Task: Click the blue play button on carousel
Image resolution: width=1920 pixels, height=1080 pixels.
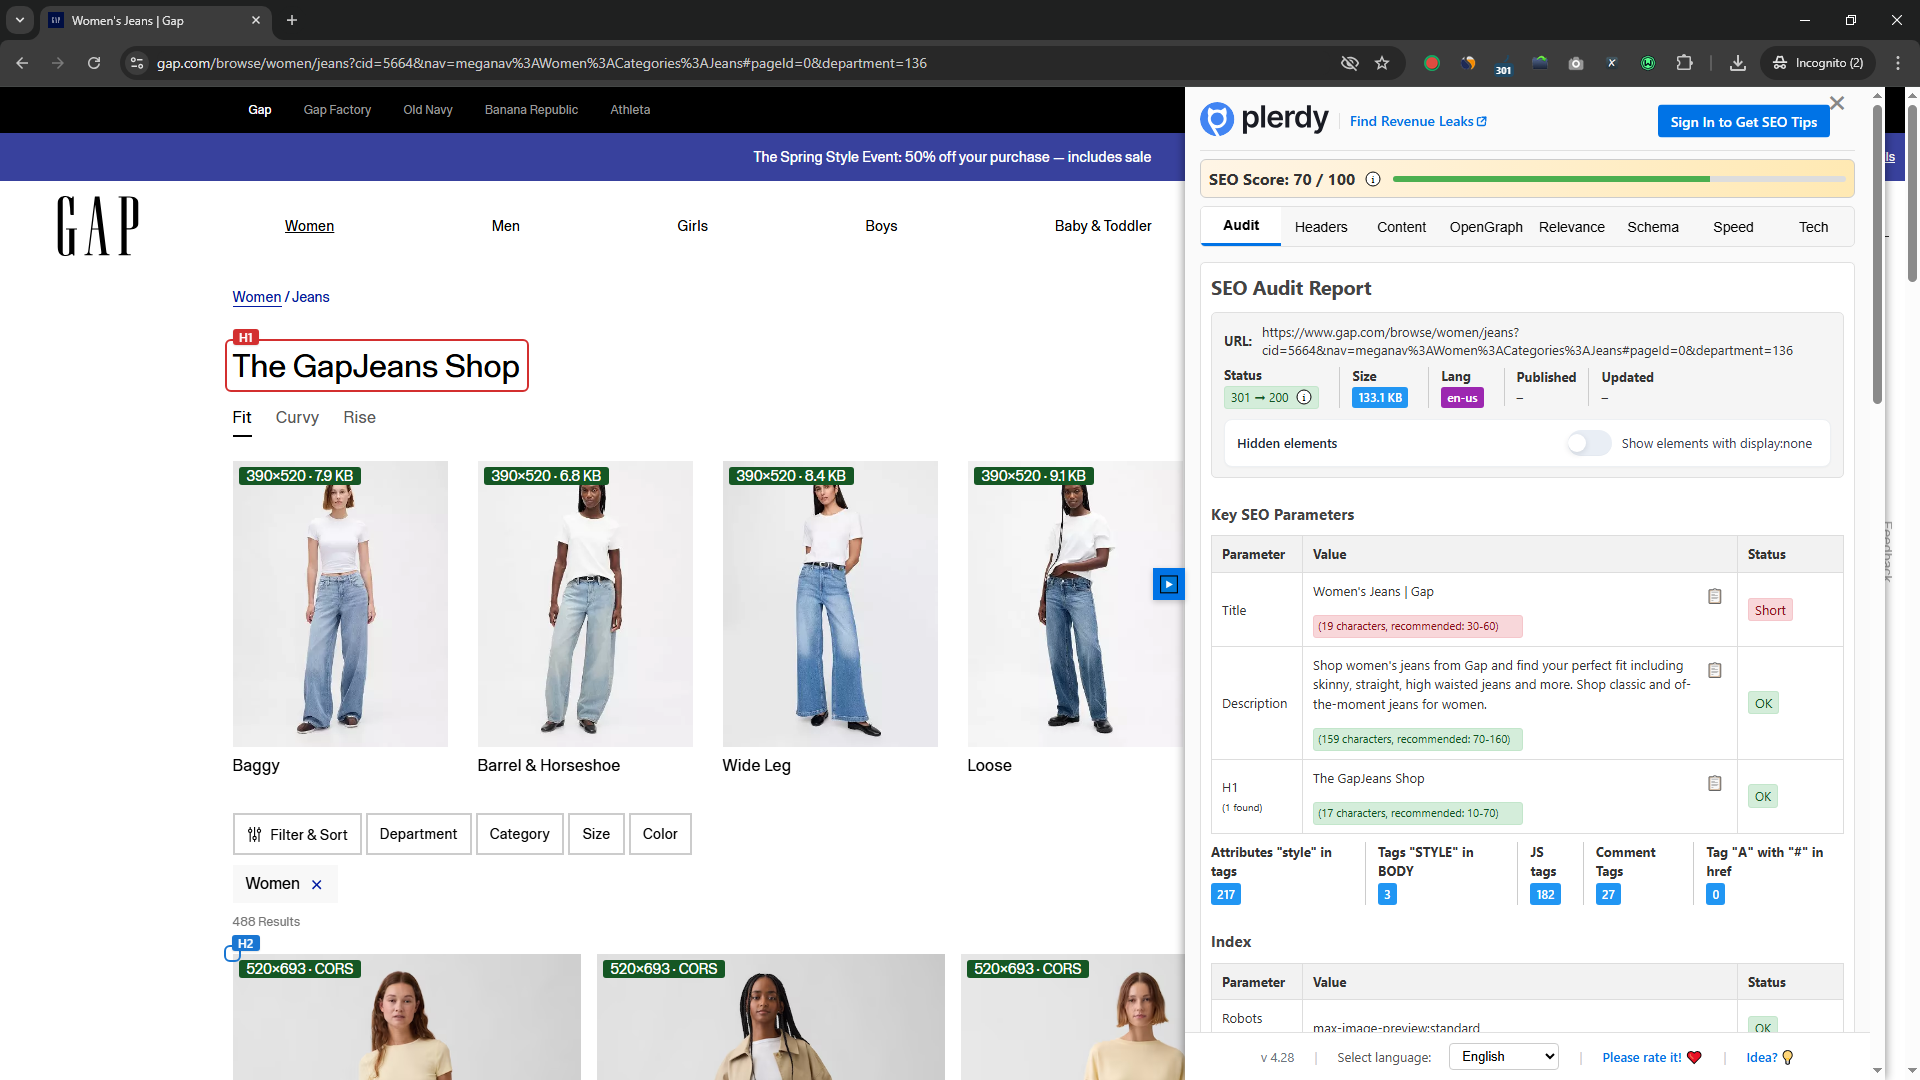Action: 1168,584
